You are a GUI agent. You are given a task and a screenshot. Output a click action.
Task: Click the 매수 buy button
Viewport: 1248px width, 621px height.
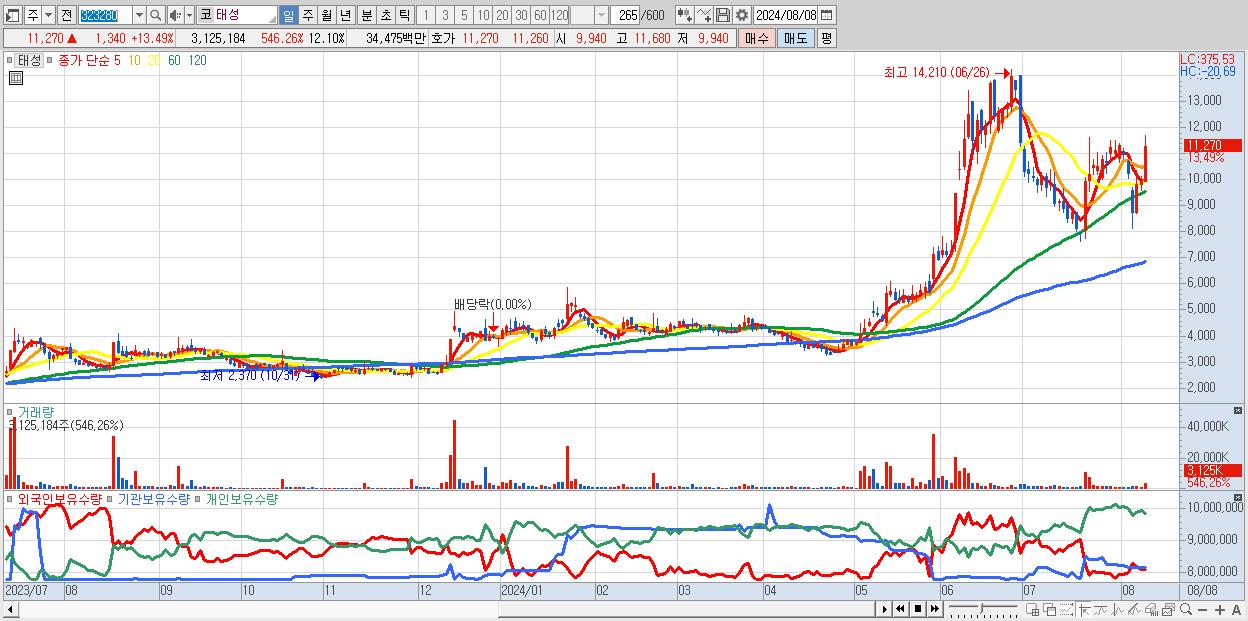point(756,38)
